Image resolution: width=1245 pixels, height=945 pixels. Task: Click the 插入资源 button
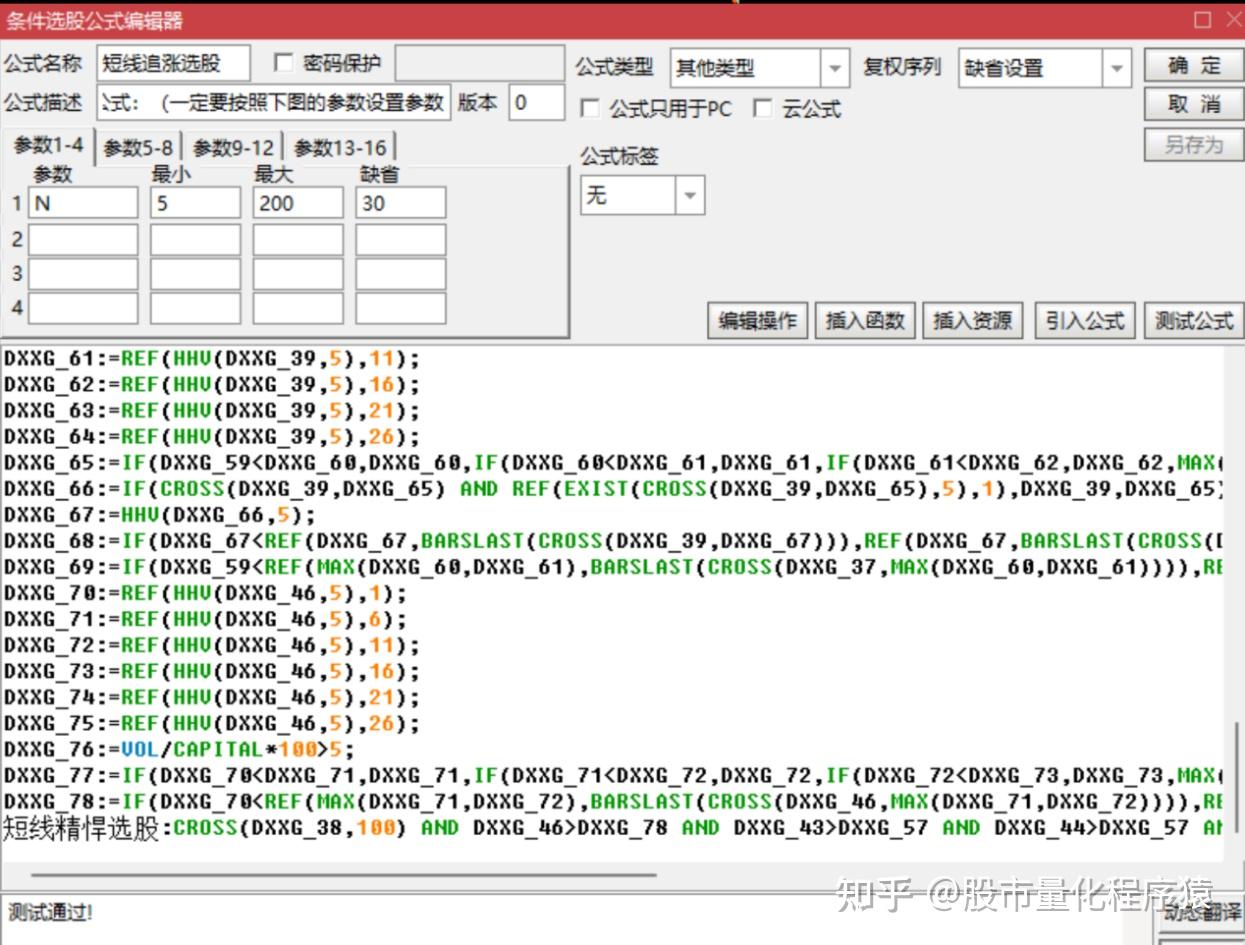coord(973,320)
